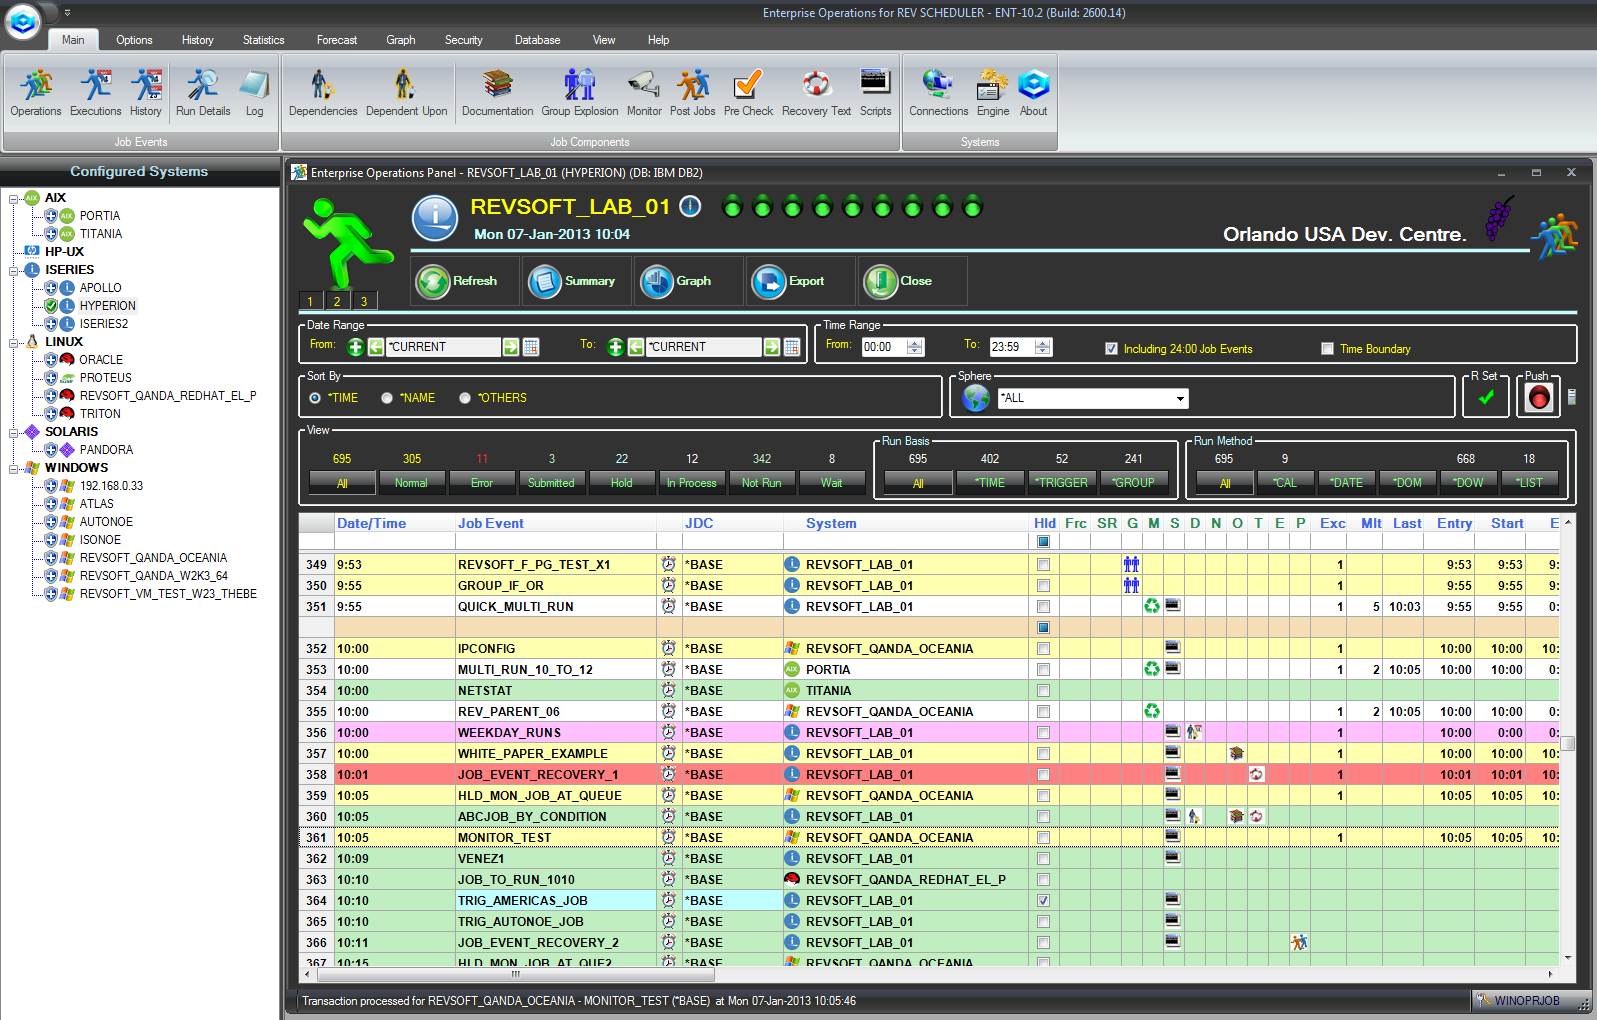1597x1020 pixels.
Task: Open the Forecast ribbon tab
Action: 337,40
